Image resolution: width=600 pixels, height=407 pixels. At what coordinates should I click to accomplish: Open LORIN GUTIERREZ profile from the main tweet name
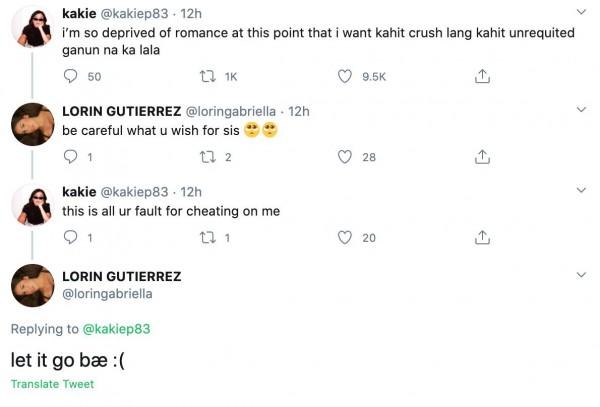coord(121,276)
